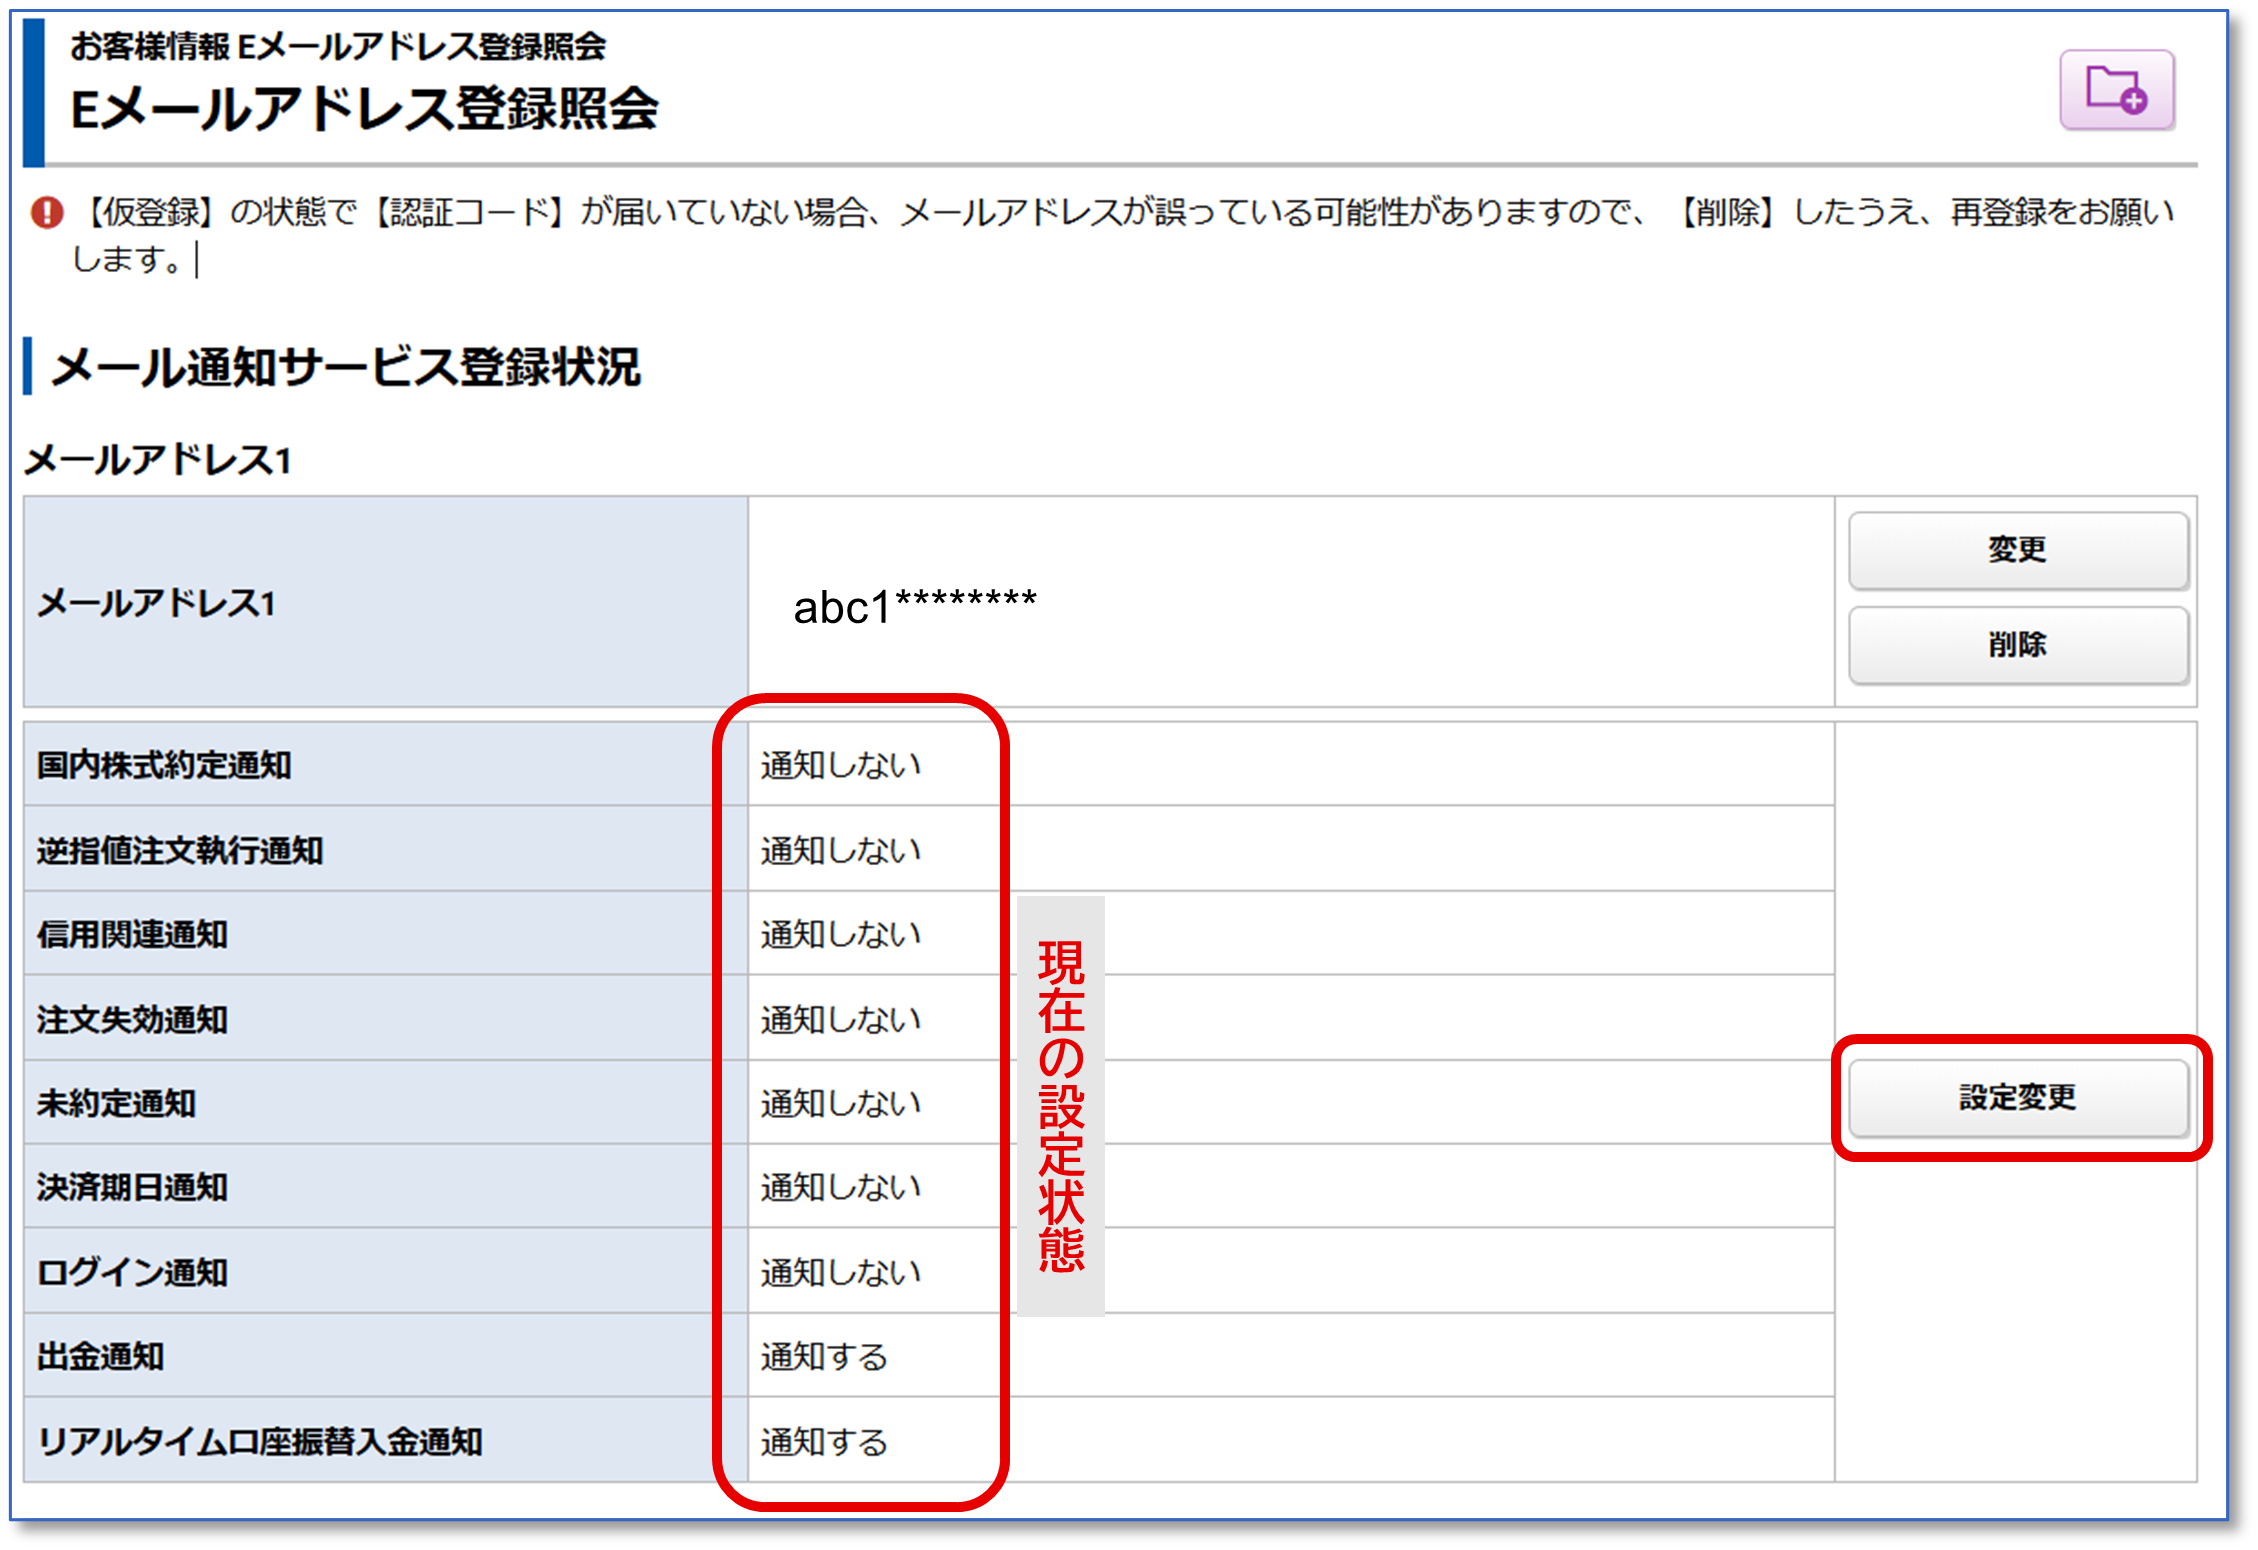
Task: Click the ログイン通知 row label
Action: click(132, 1272)
